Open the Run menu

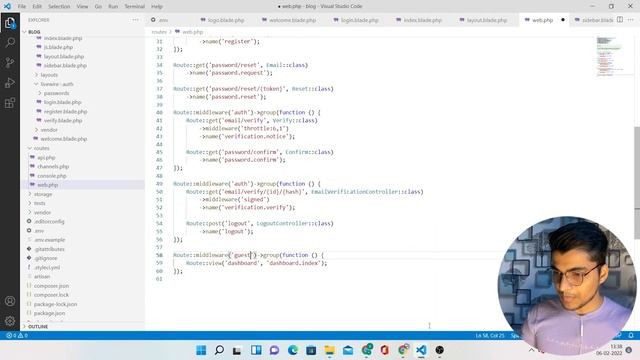pos(113,7)
